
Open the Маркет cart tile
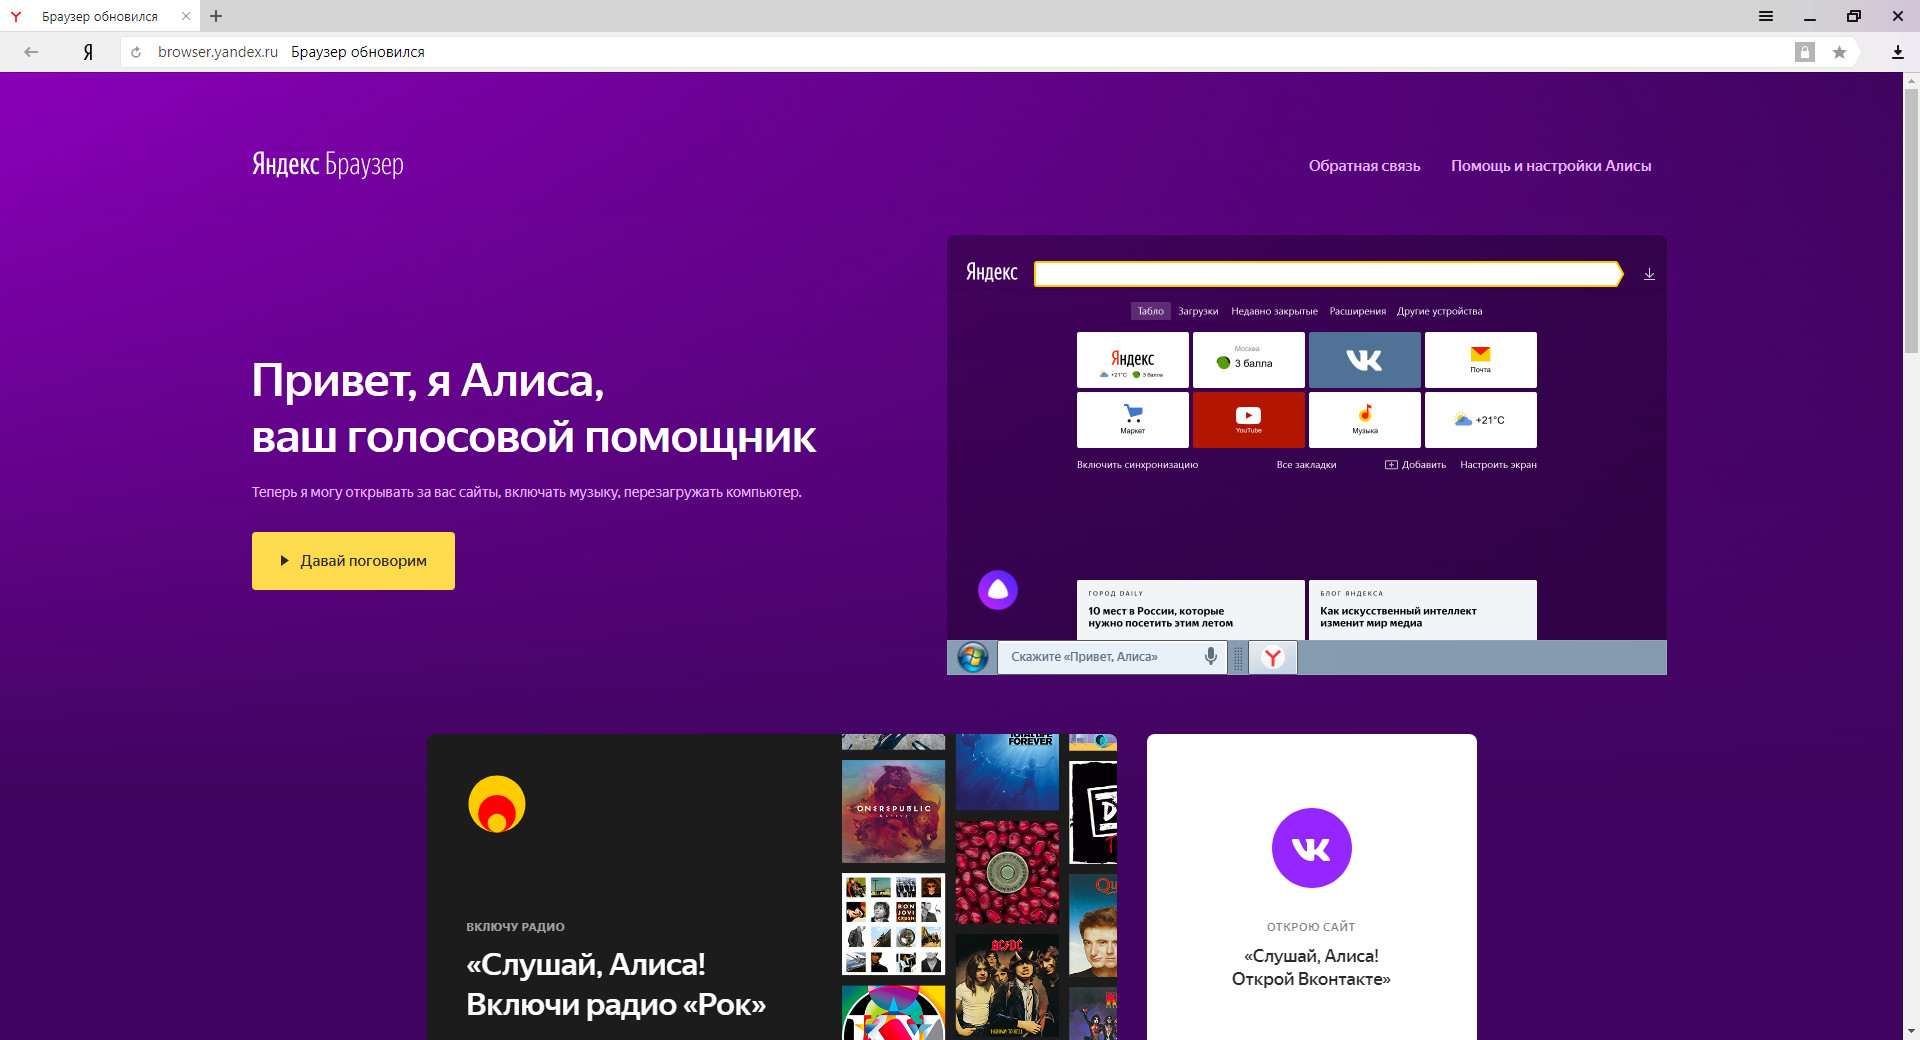(1133, 420)
